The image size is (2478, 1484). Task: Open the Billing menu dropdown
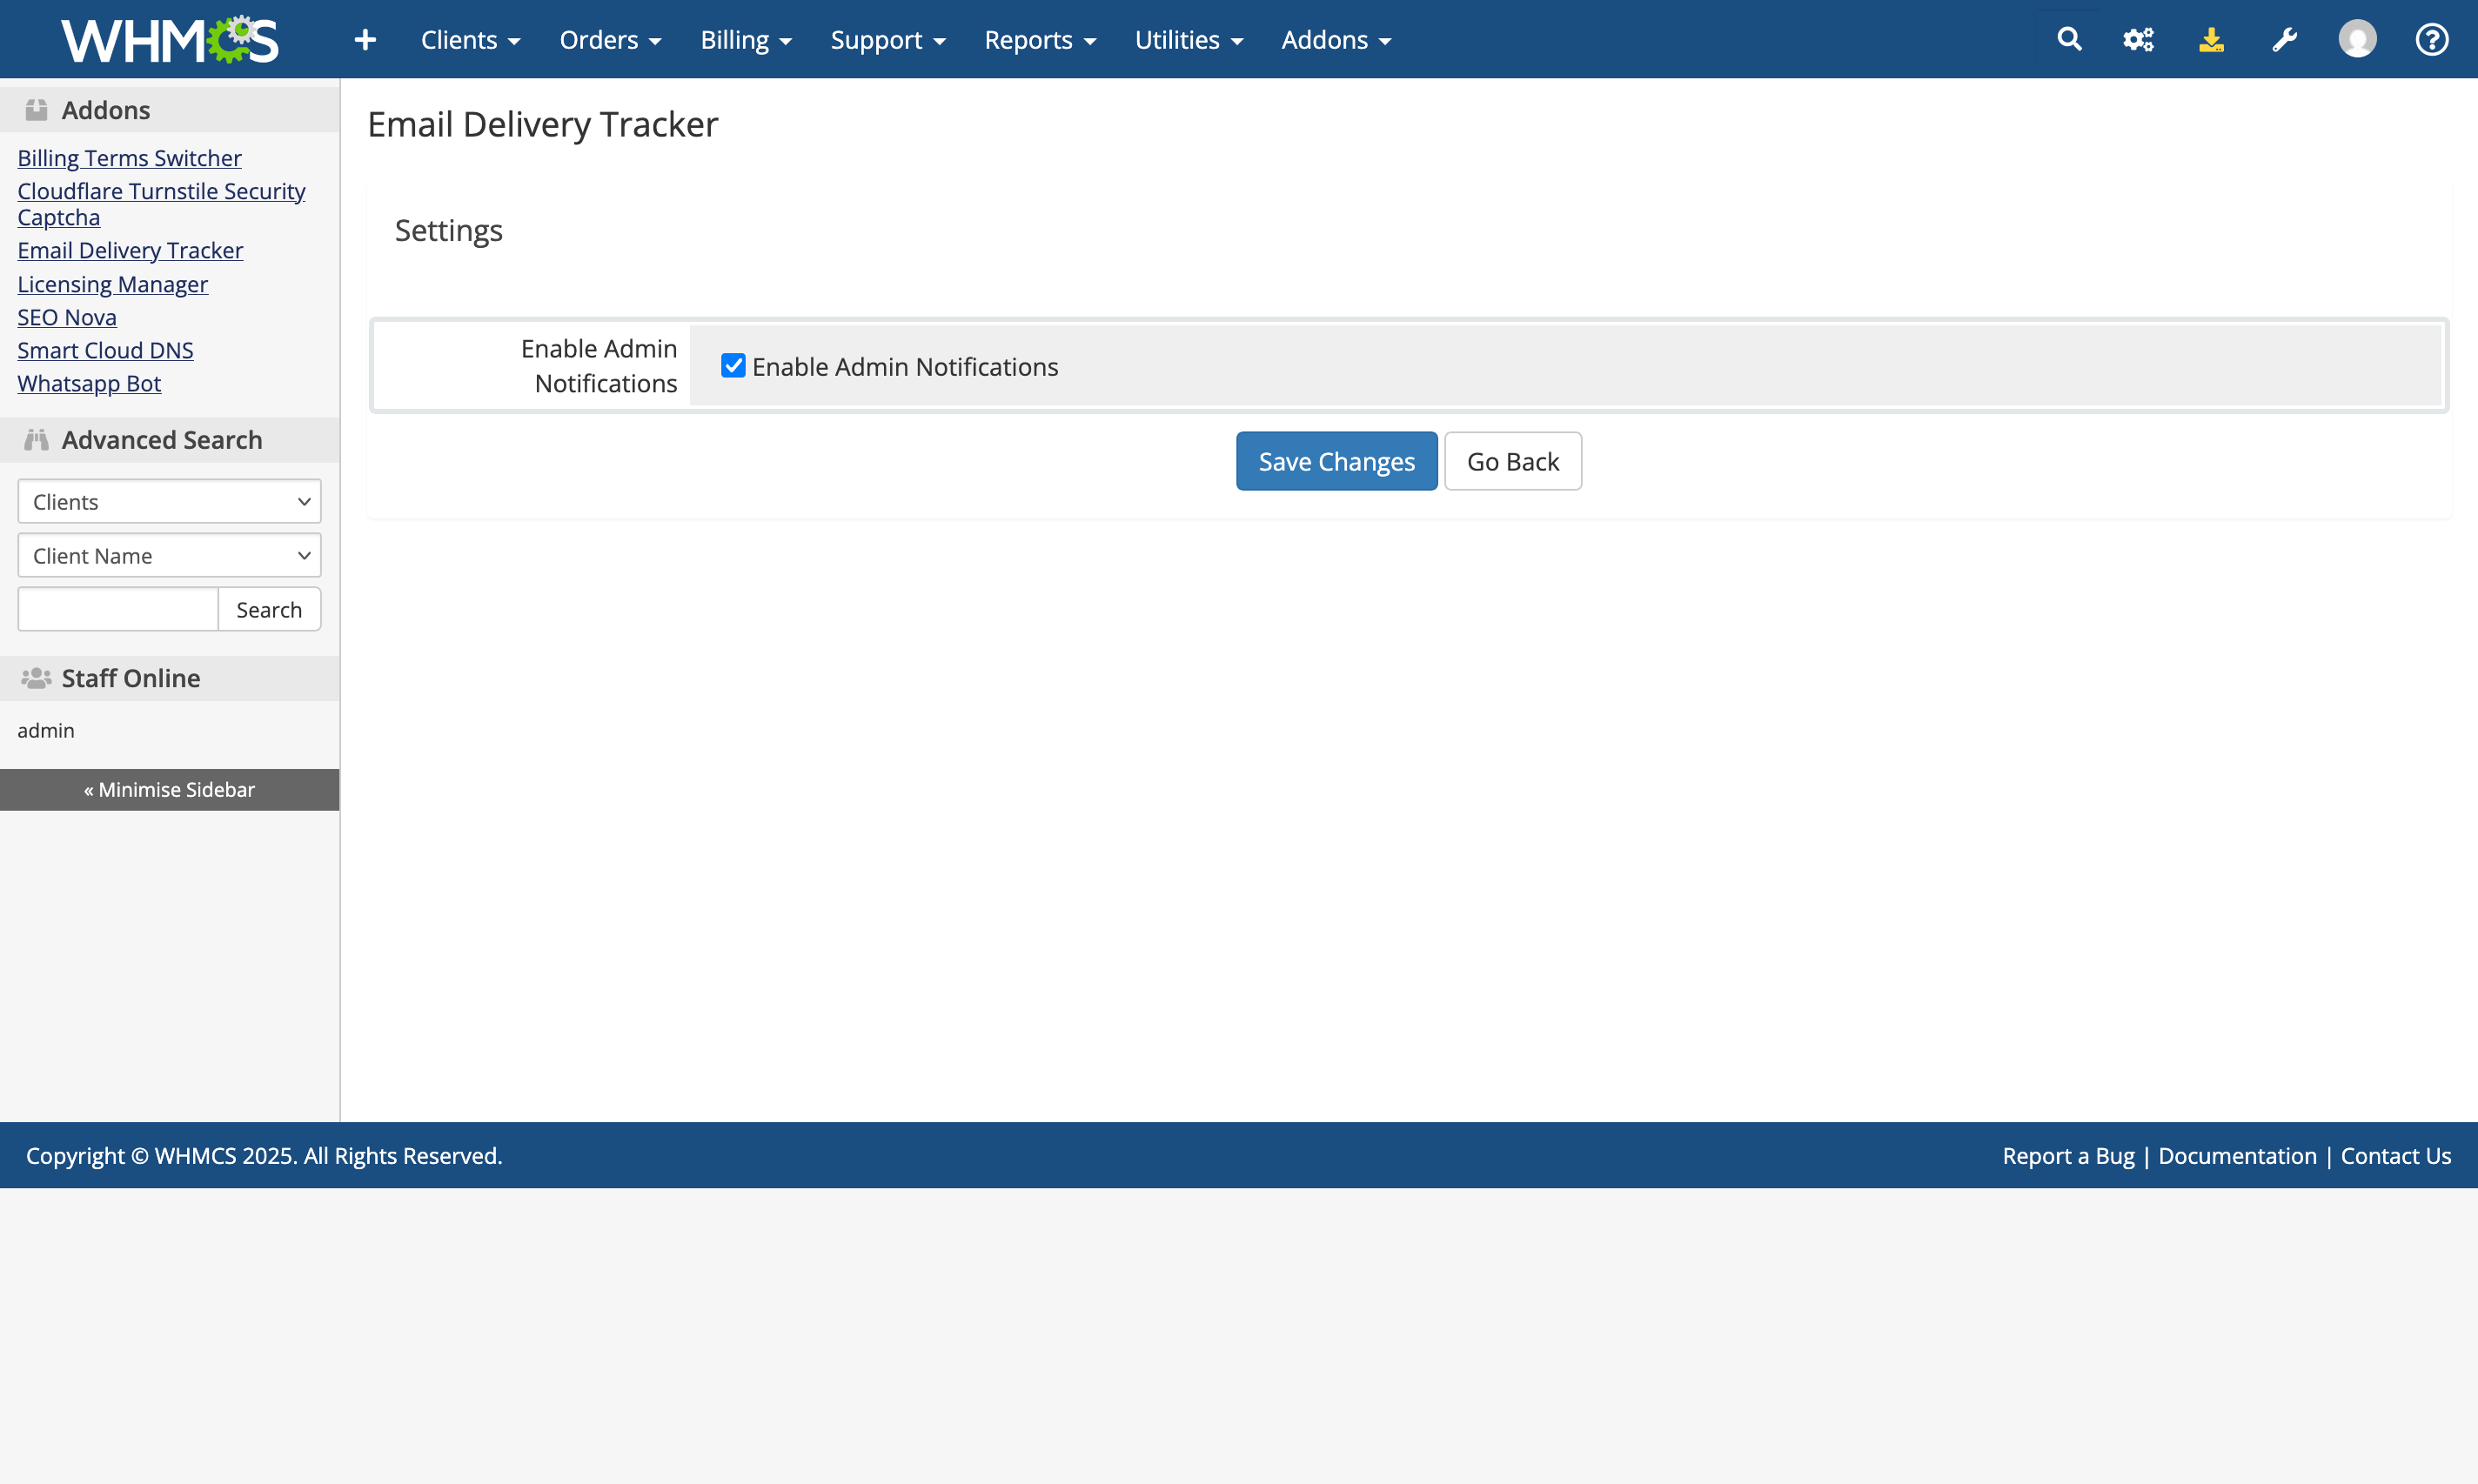point(745,40)
